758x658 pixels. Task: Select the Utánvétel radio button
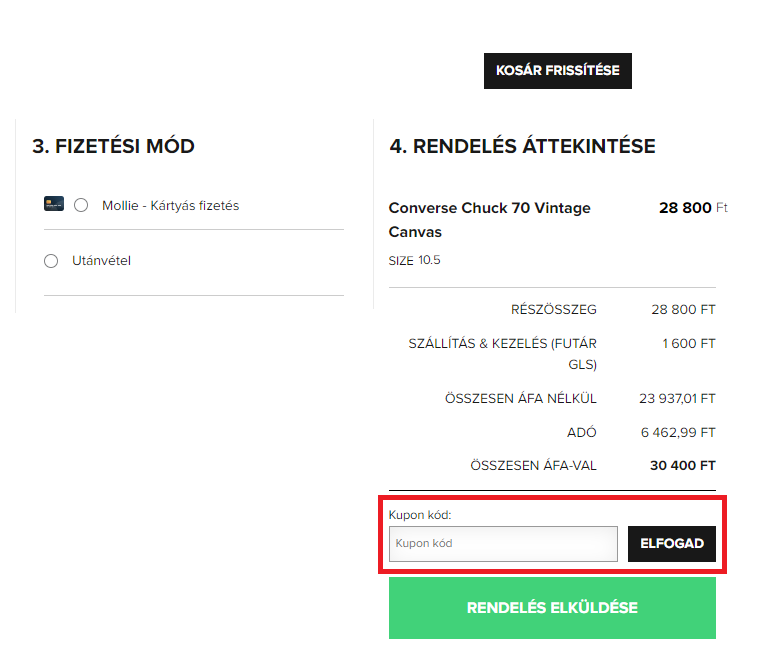[51, 261]
